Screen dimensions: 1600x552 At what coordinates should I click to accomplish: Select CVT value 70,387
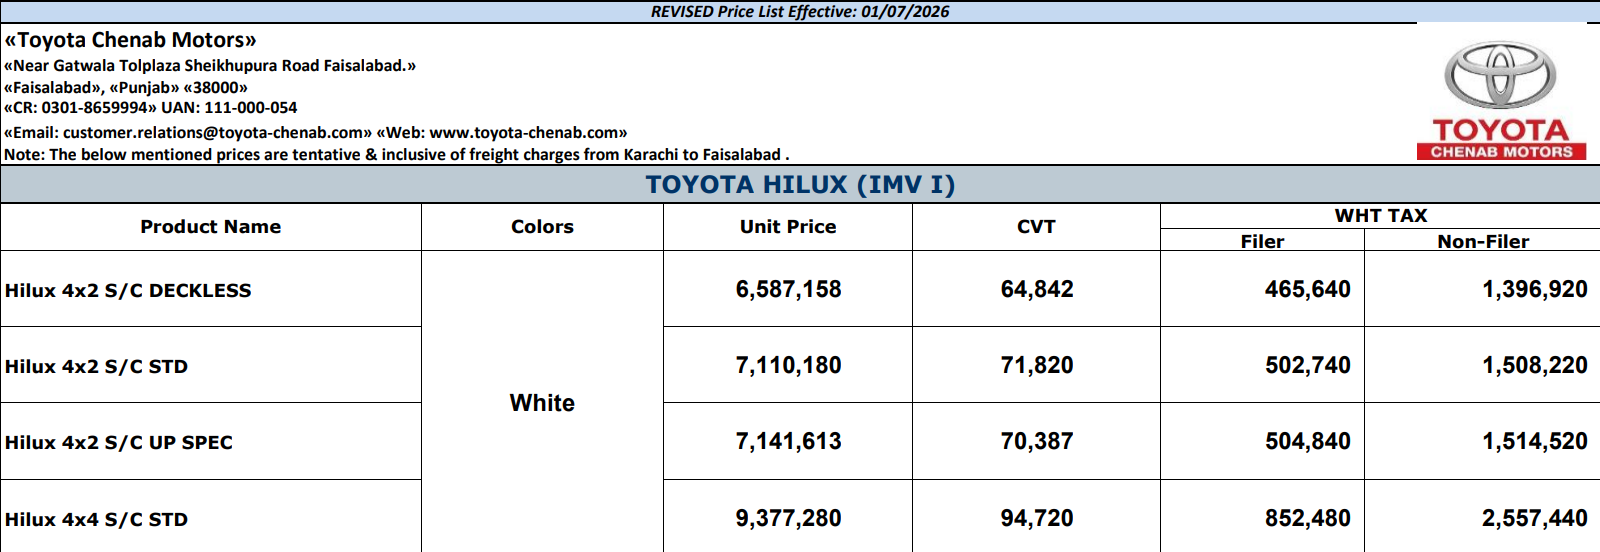tap(1037, 442)
